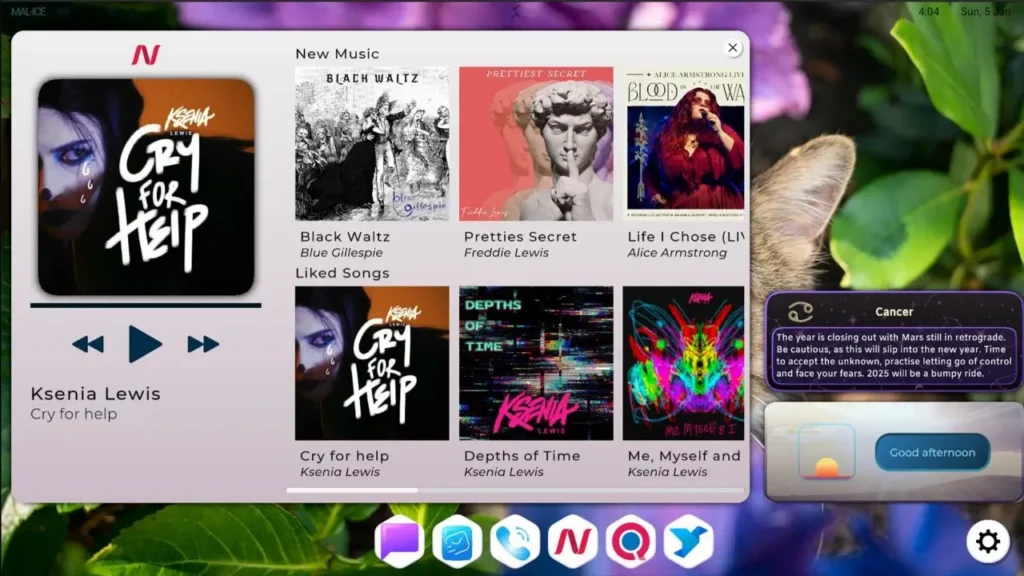Open the Life I Chose live album cover
The width and height of the screenshot is (1024, 576).
[x=683, y=144]
